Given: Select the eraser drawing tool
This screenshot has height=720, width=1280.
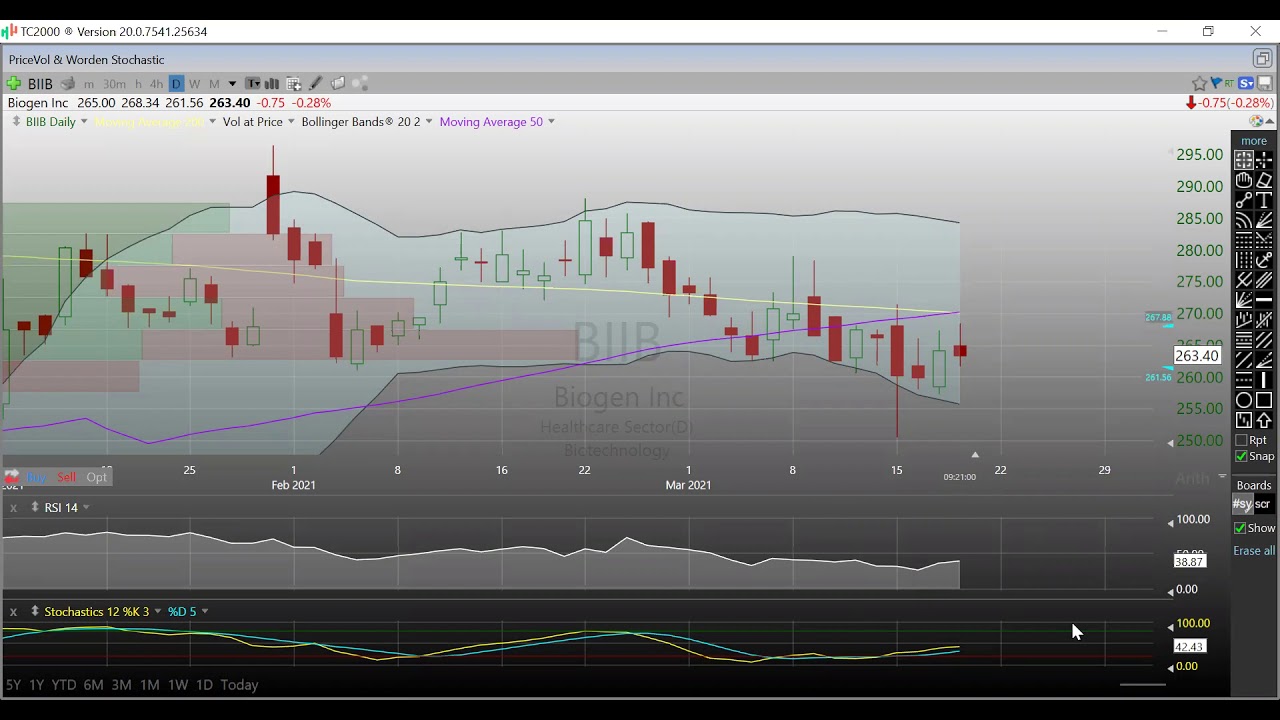Looking at the screenshot, I should coord(1264,180).
